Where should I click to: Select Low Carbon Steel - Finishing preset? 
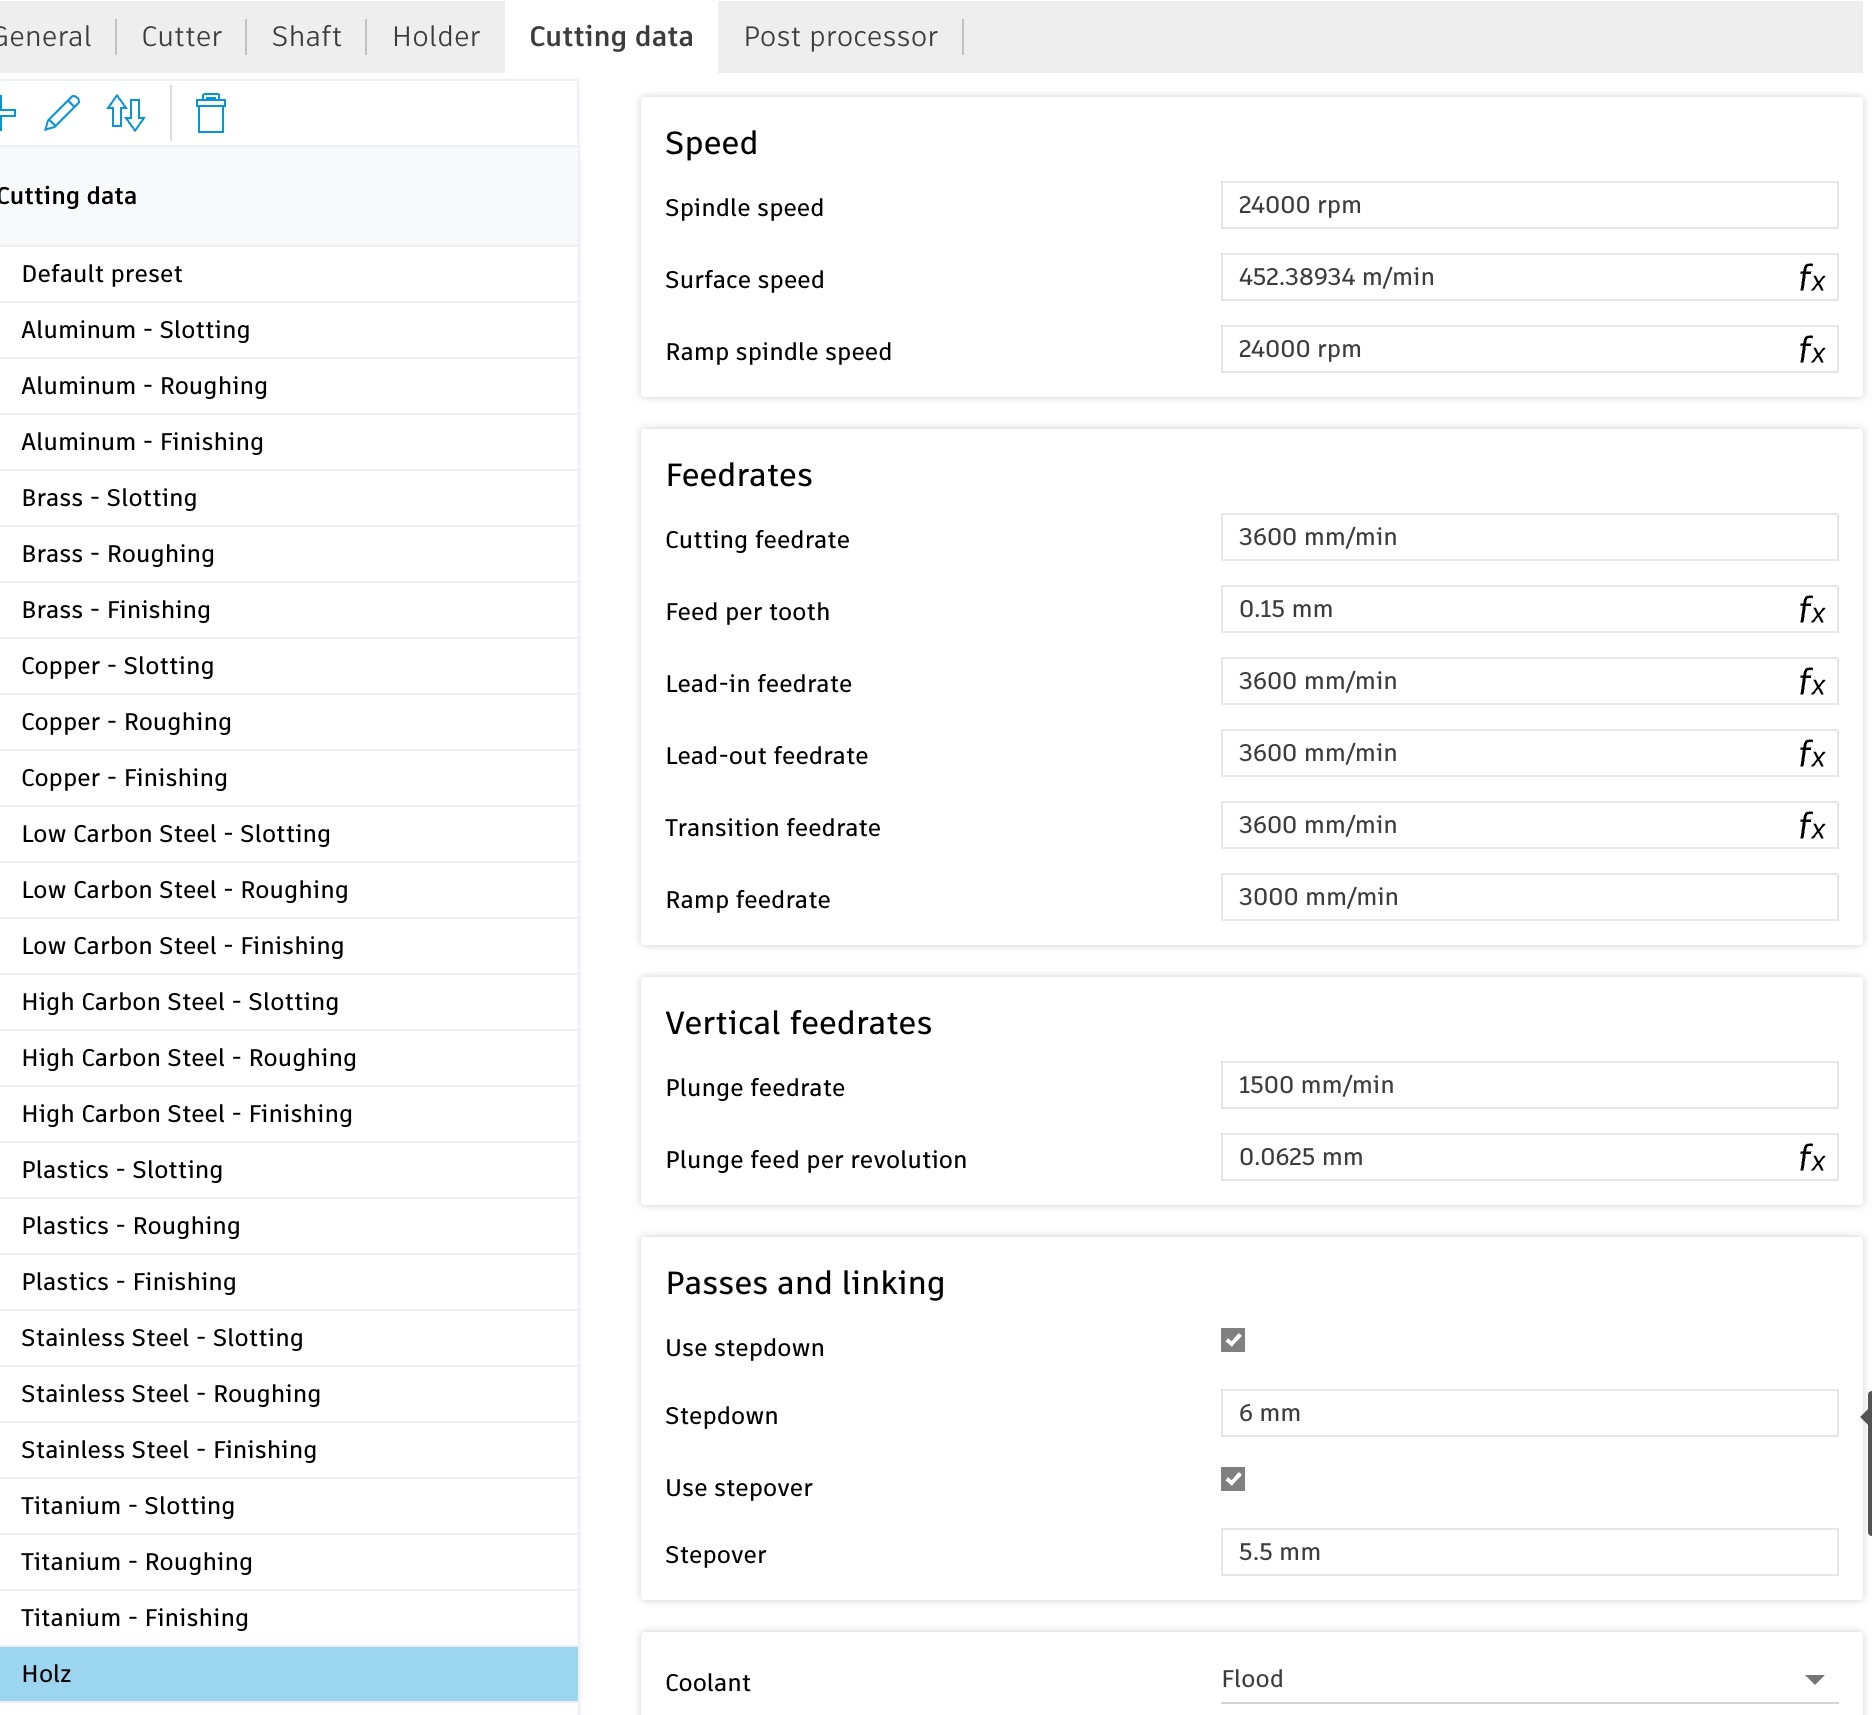point(289,946)
